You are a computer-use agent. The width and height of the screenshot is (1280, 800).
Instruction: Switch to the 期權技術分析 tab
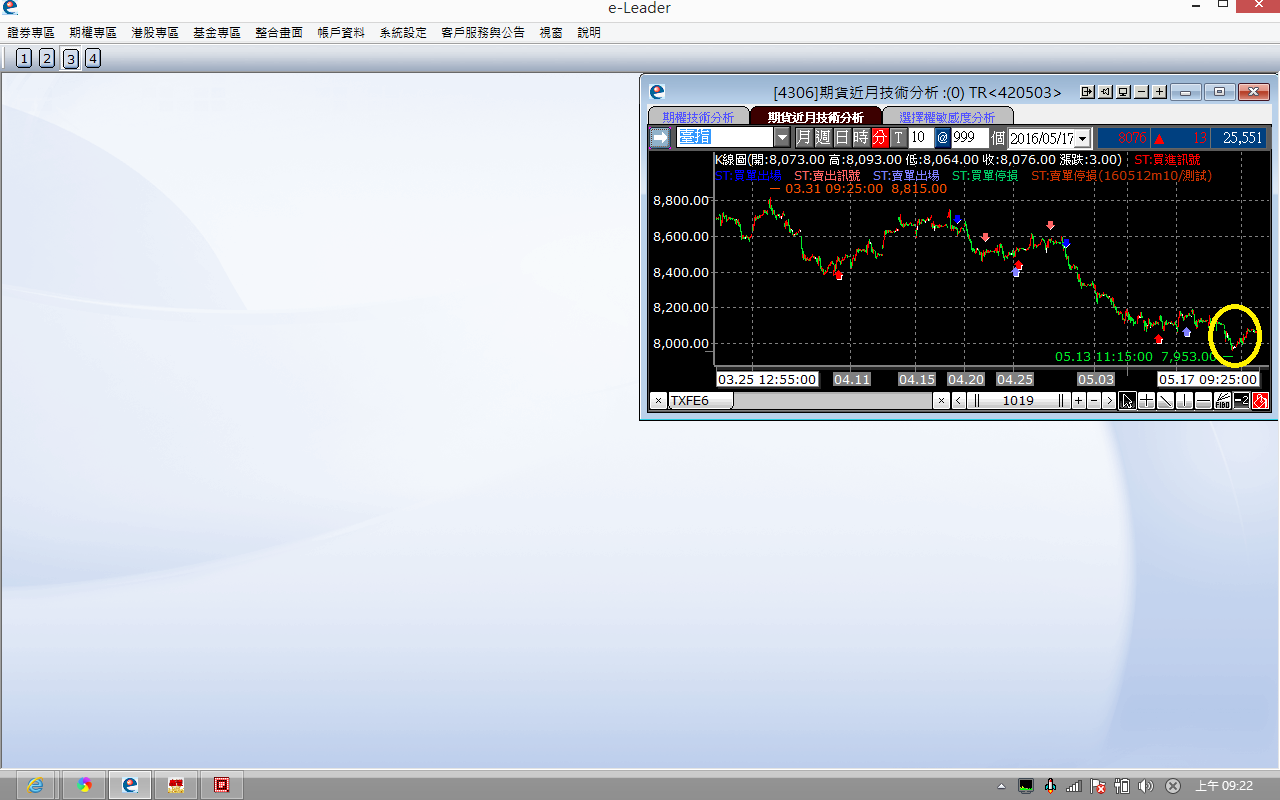pos(698,117)
